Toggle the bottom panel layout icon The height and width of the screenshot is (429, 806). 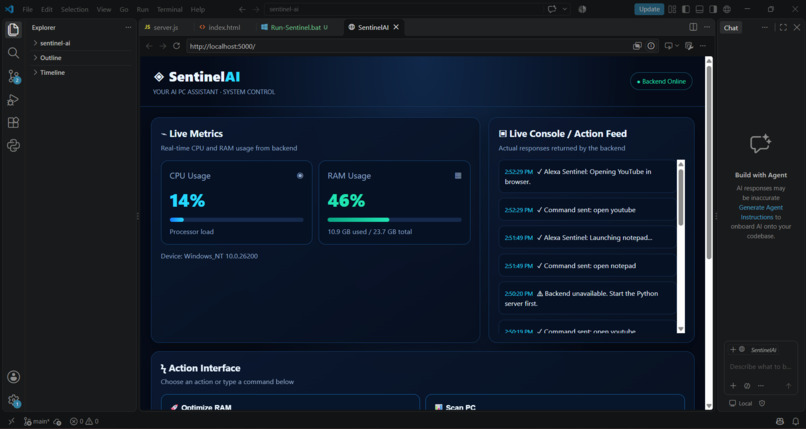699,9
